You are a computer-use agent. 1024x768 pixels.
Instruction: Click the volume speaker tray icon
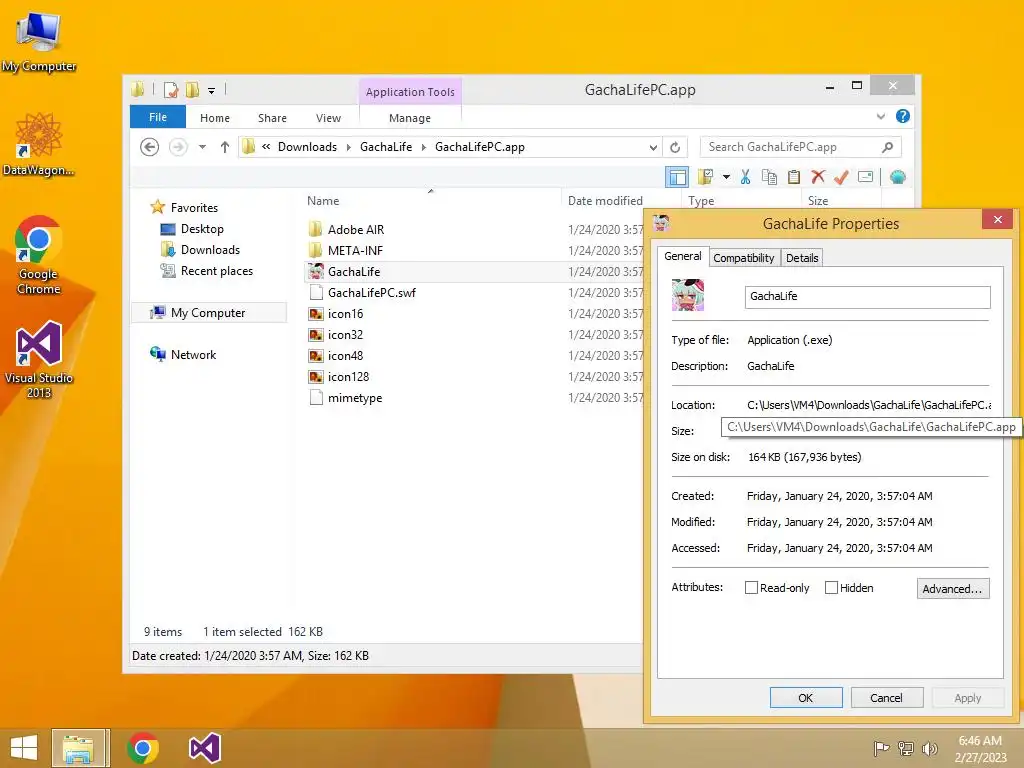[x=929, y=748]
